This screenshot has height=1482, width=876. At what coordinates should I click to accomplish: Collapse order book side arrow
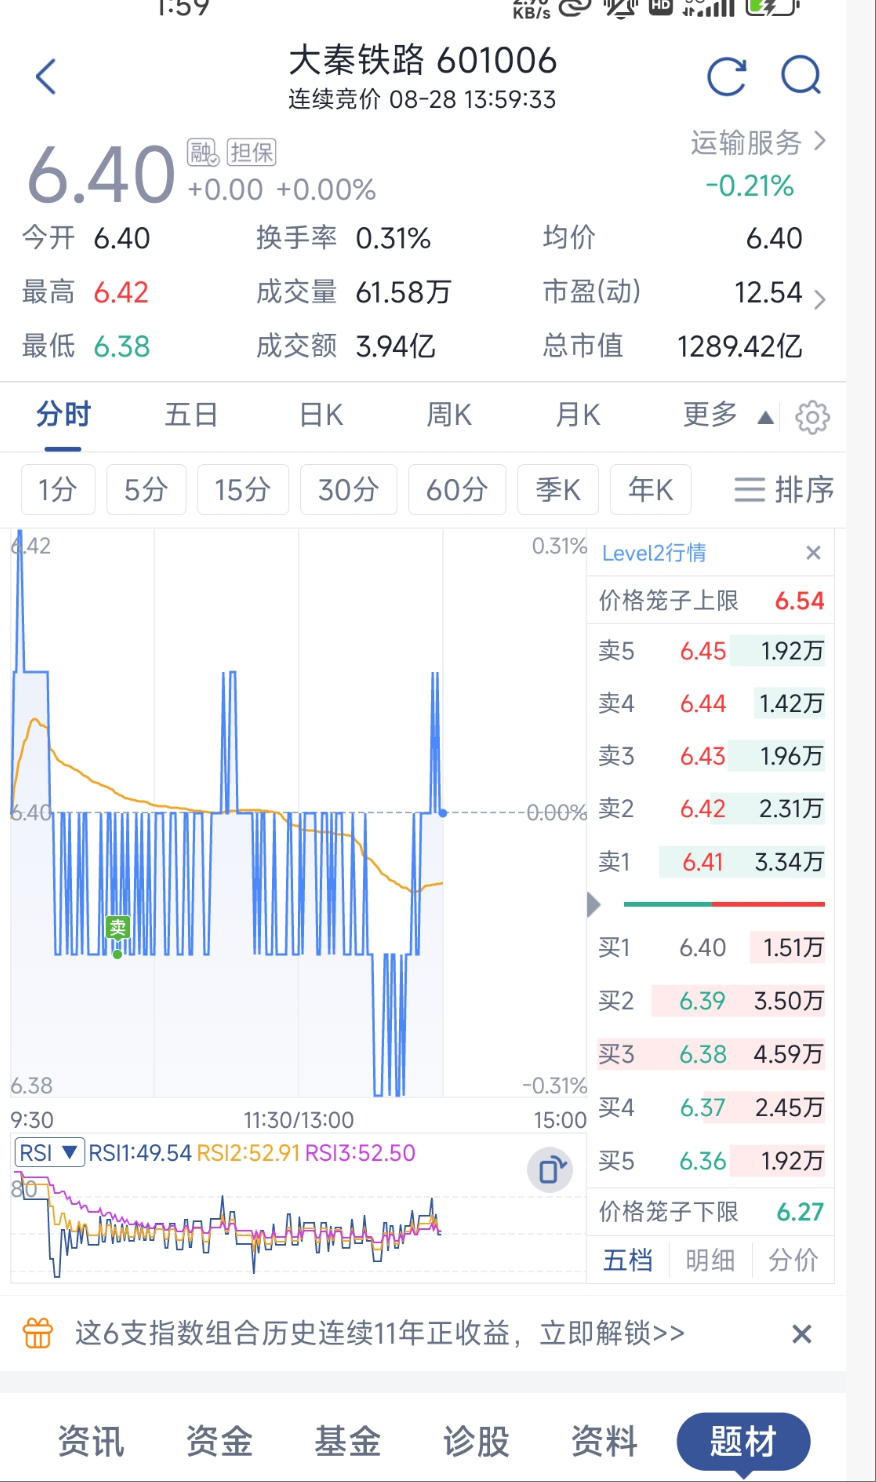point(594,905)
